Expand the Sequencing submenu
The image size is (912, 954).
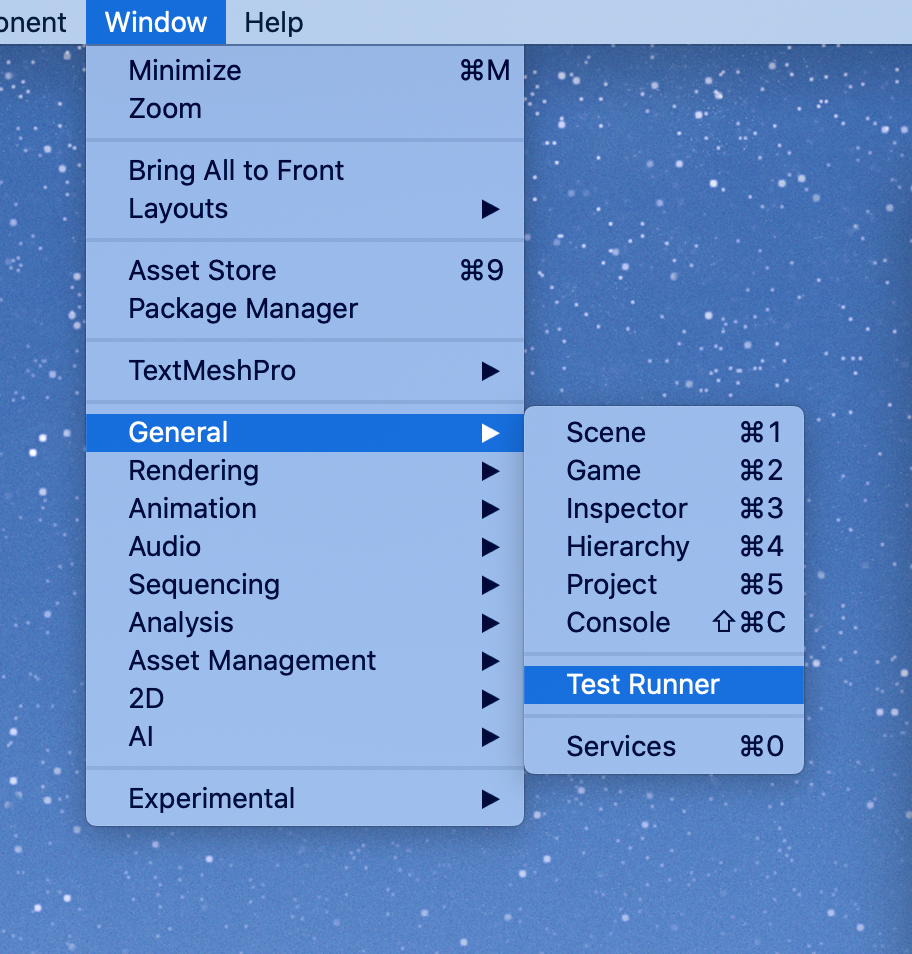click(305, 585)
